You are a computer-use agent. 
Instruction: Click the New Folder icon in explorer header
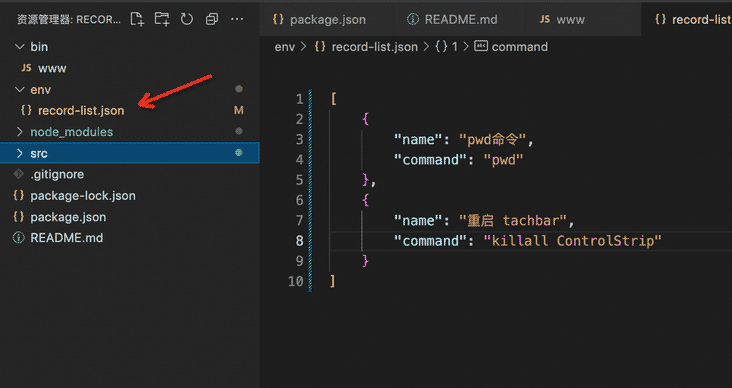[162, 19]
